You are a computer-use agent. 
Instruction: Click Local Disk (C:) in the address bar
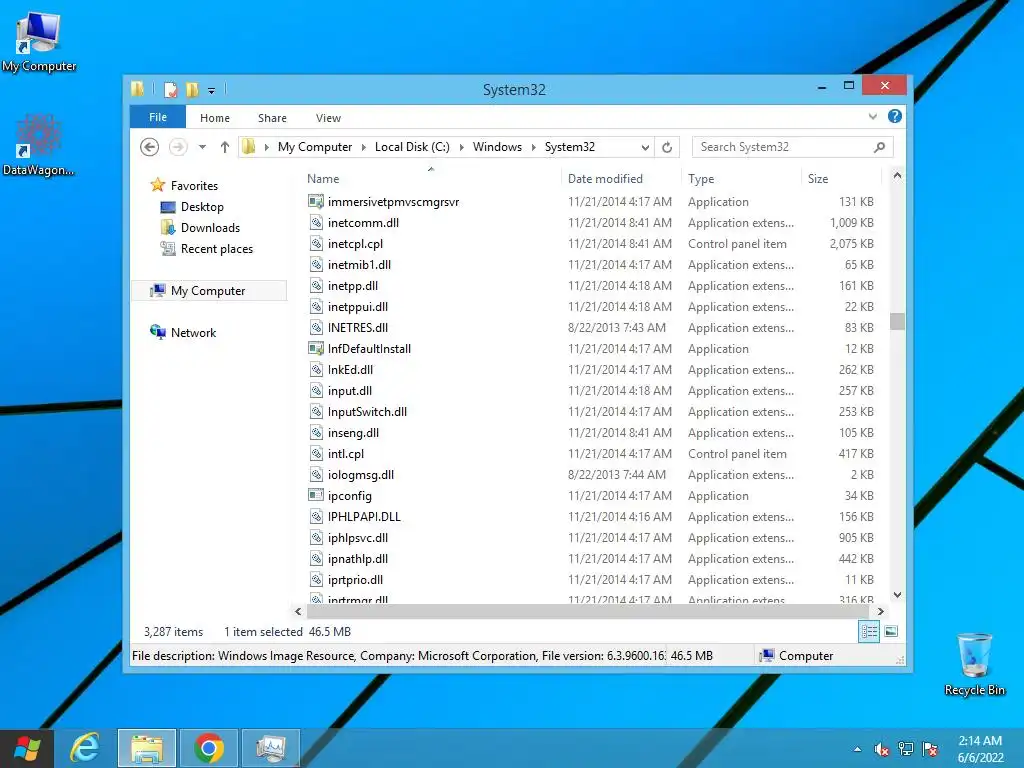[x=412, y=147]
